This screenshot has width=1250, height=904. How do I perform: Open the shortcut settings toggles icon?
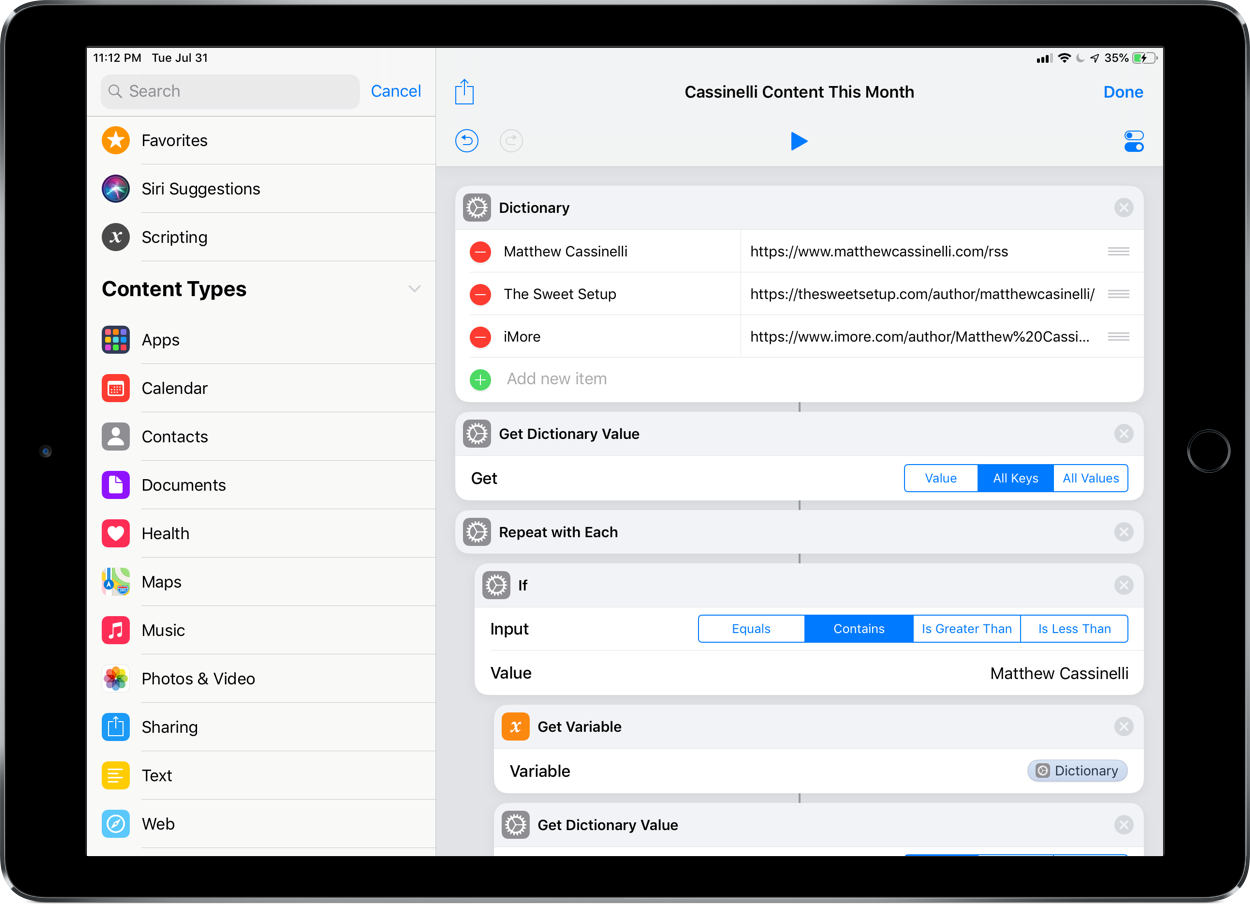(1133, 141)
